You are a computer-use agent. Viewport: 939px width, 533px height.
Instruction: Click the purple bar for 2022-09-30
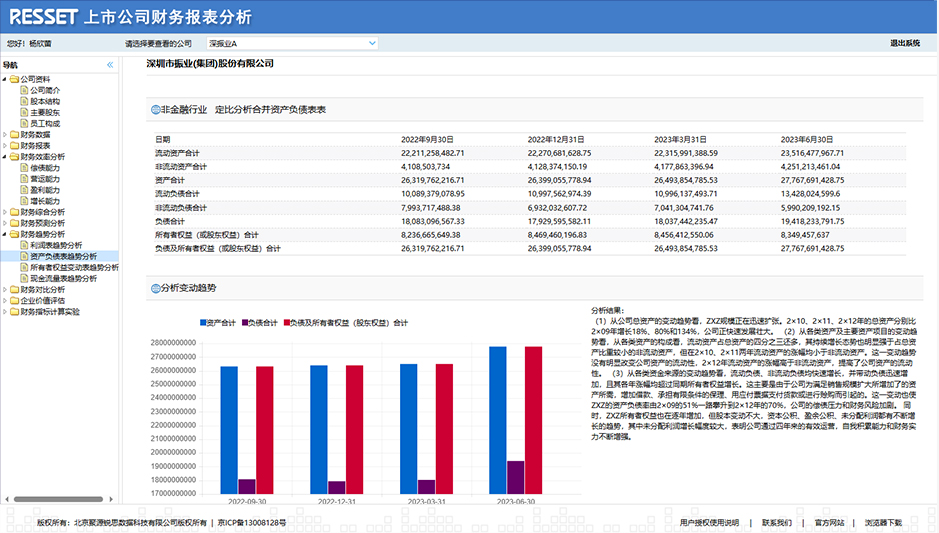point(247,487)
